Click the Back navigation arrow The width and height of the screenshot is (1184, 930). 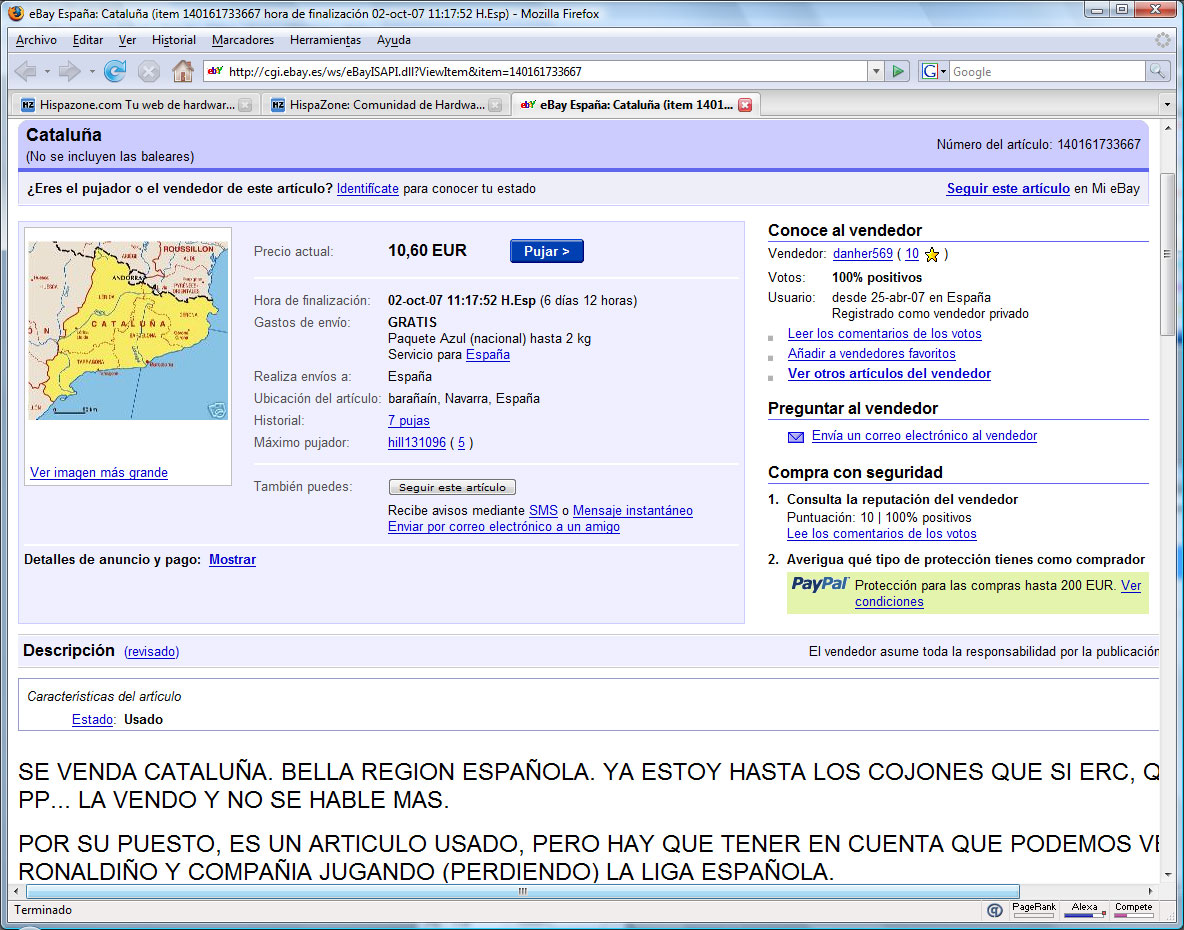pos(25,72)
